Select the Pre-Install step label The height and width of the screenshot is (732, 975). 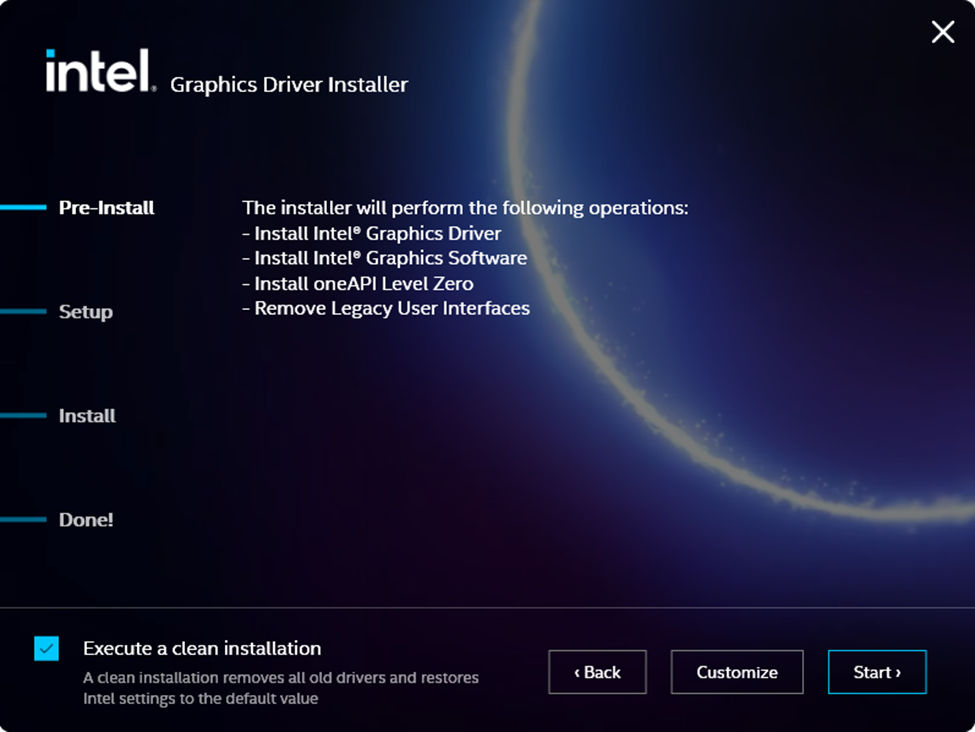(x=106, y=208)
